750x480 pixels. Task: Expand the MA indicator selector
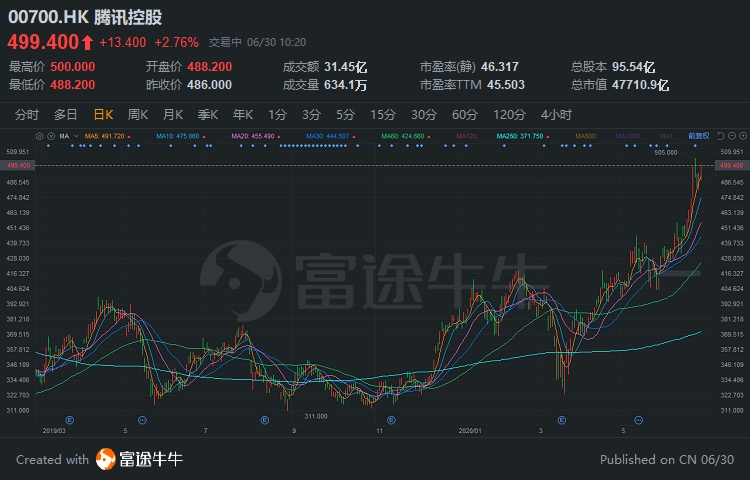(65, 135)
